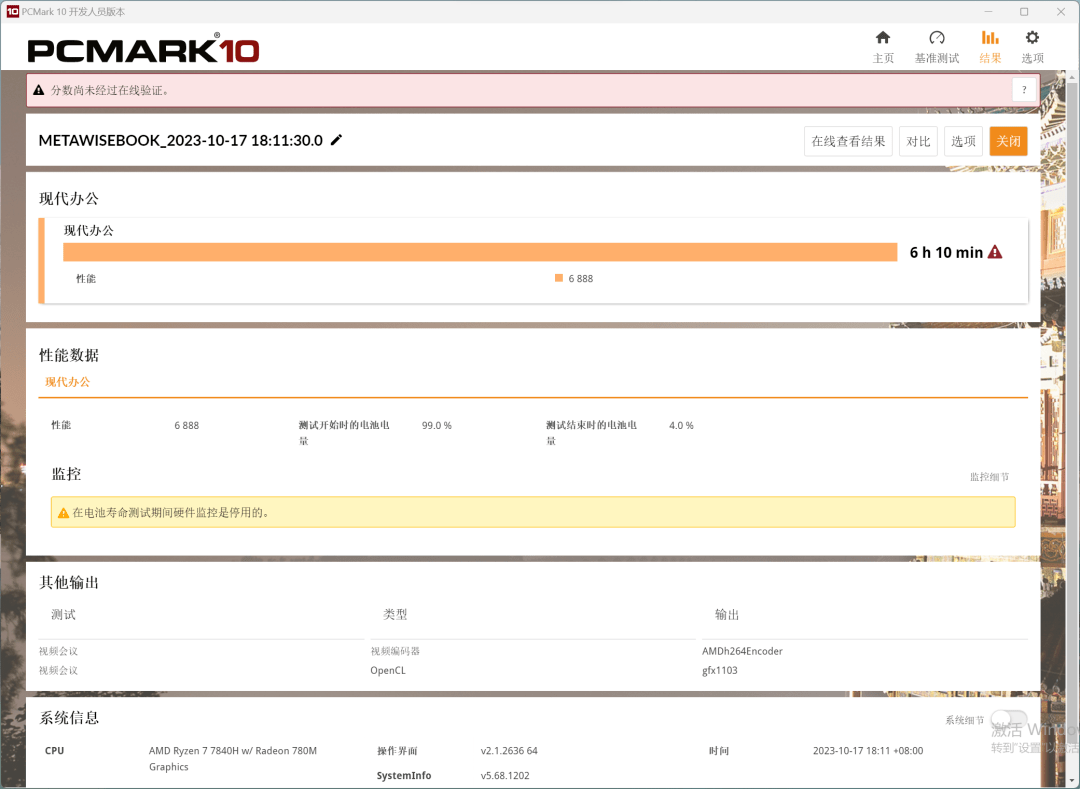Open benchmark tests via the gauge icon
Screen dimensions: 1080x789
tap(936, 39)
